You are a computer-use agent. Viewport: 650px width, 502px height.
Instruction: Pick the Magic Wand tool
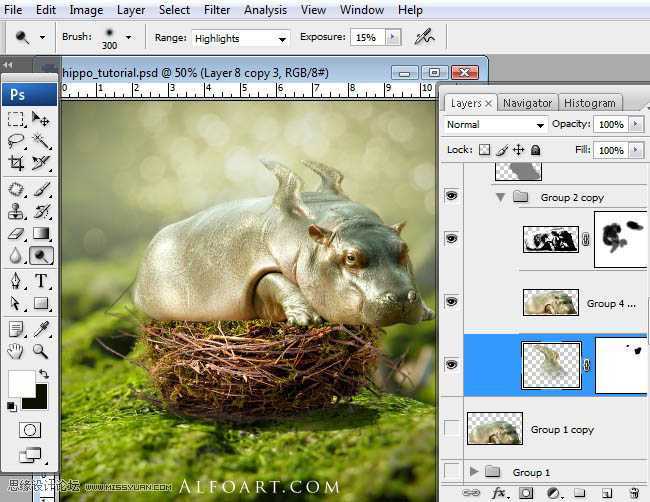coord(42,141)
